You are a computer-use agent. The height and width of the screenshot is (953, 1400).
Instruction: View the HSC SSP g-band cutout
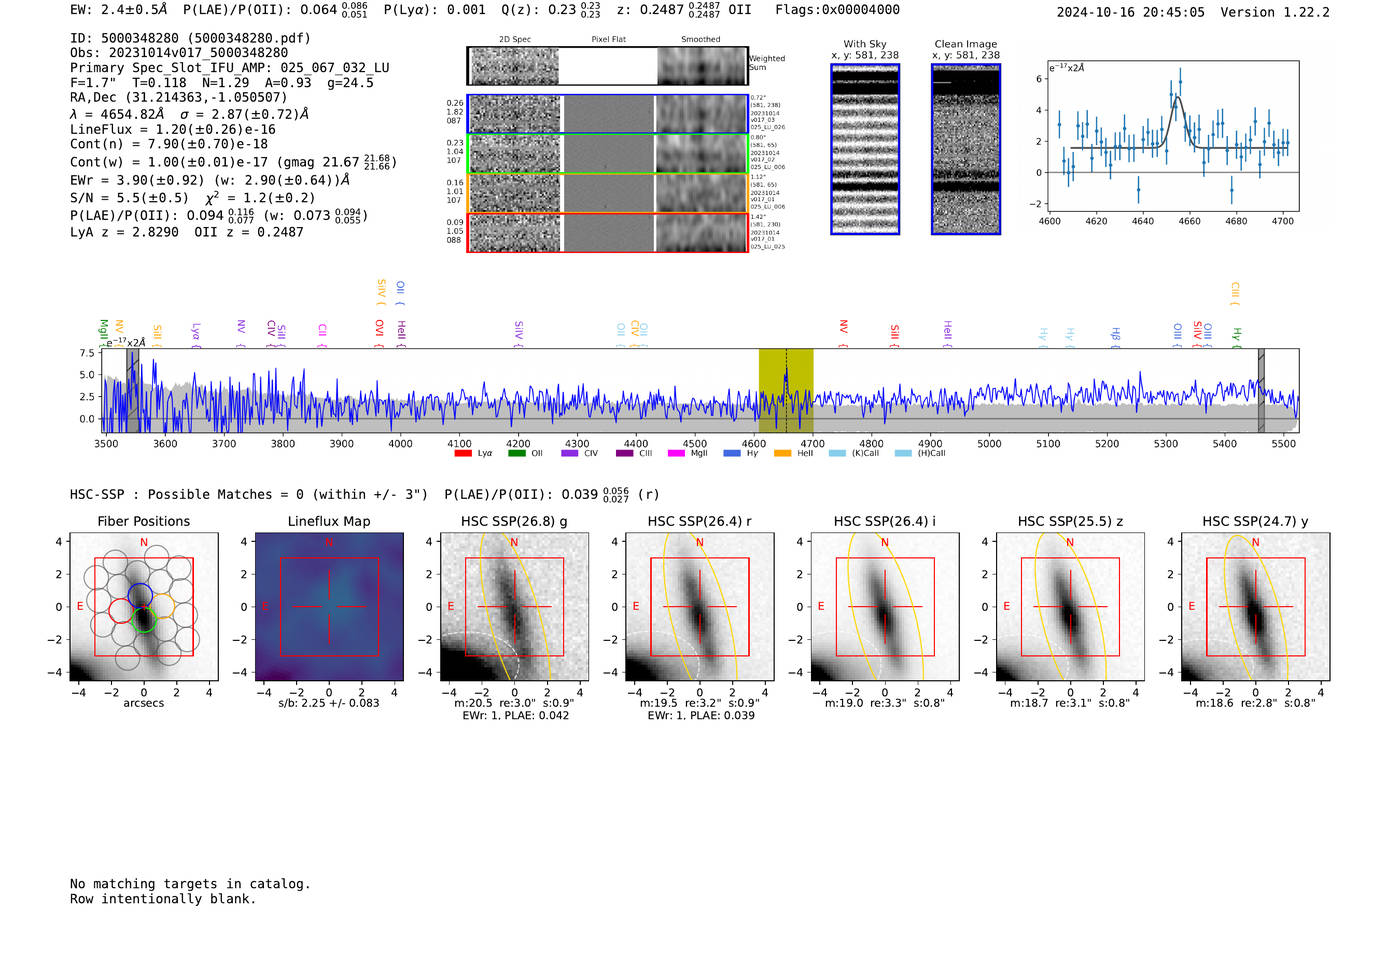pyautogui.click(x=514, y=607)
